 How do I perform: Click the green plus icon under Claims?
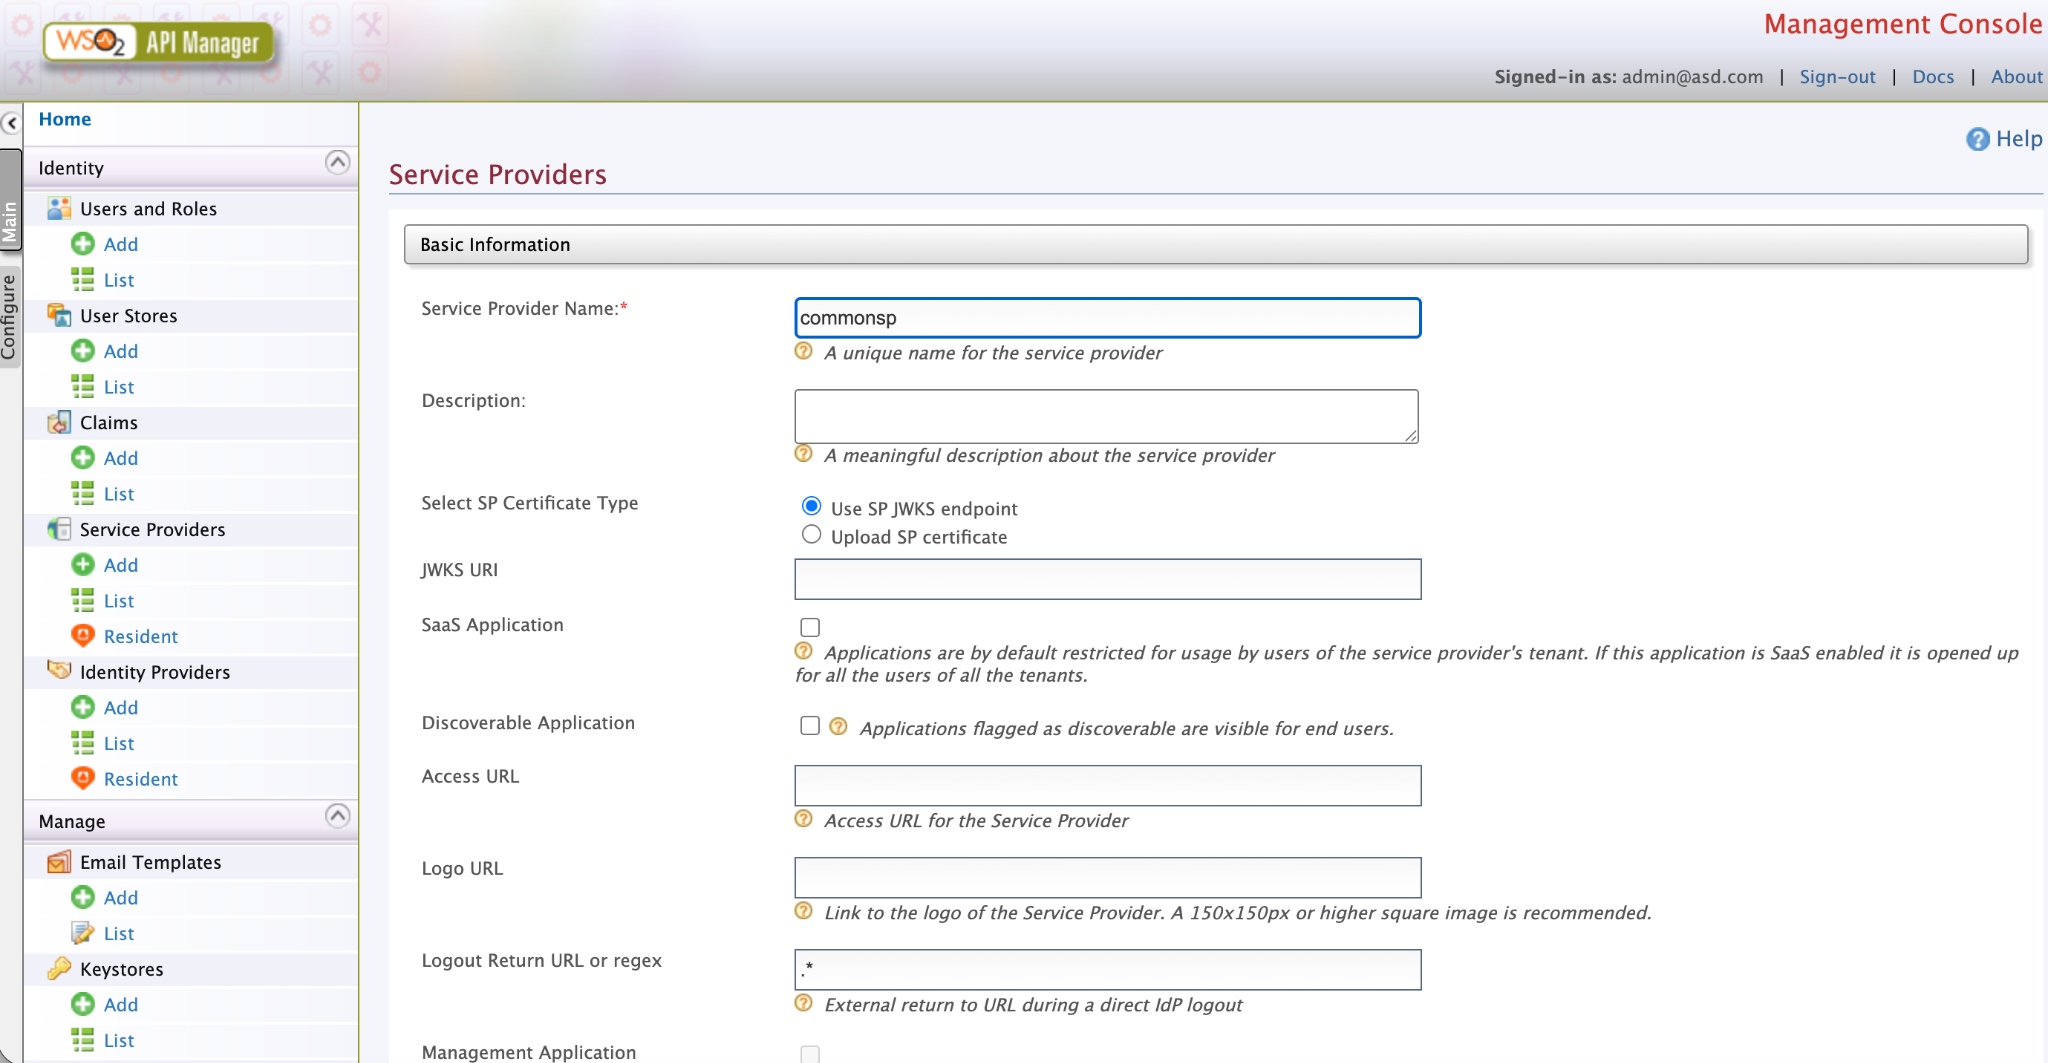83,458
